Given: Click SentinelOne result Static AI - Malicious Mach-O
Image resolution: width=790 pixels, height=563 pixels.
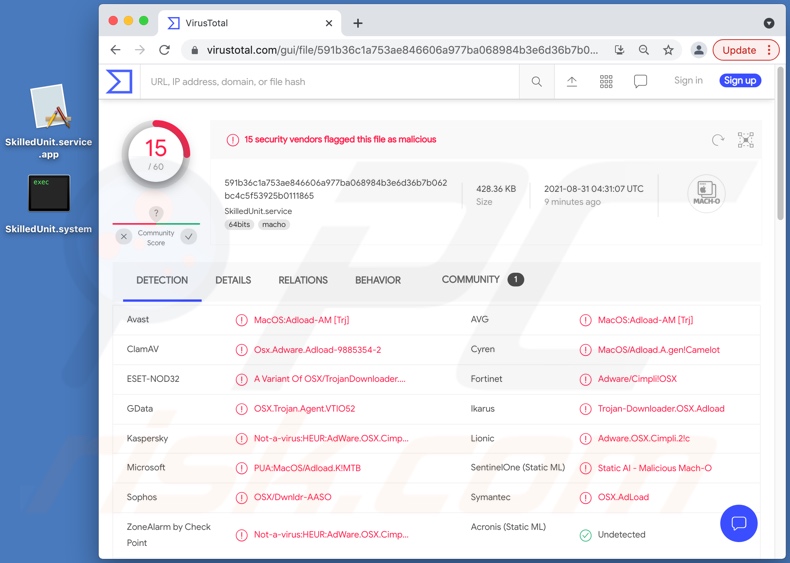Looking at the screenshot, I should click(655, 468).
